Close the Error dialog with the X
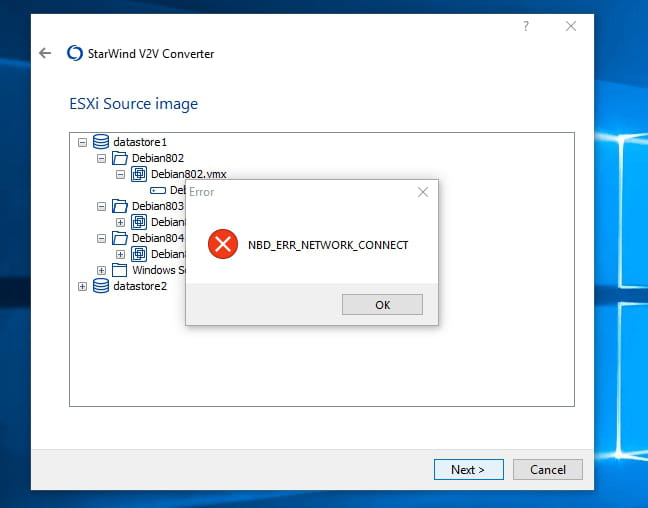648x508 pixels. pyautogui.click(x=423, y=192)
